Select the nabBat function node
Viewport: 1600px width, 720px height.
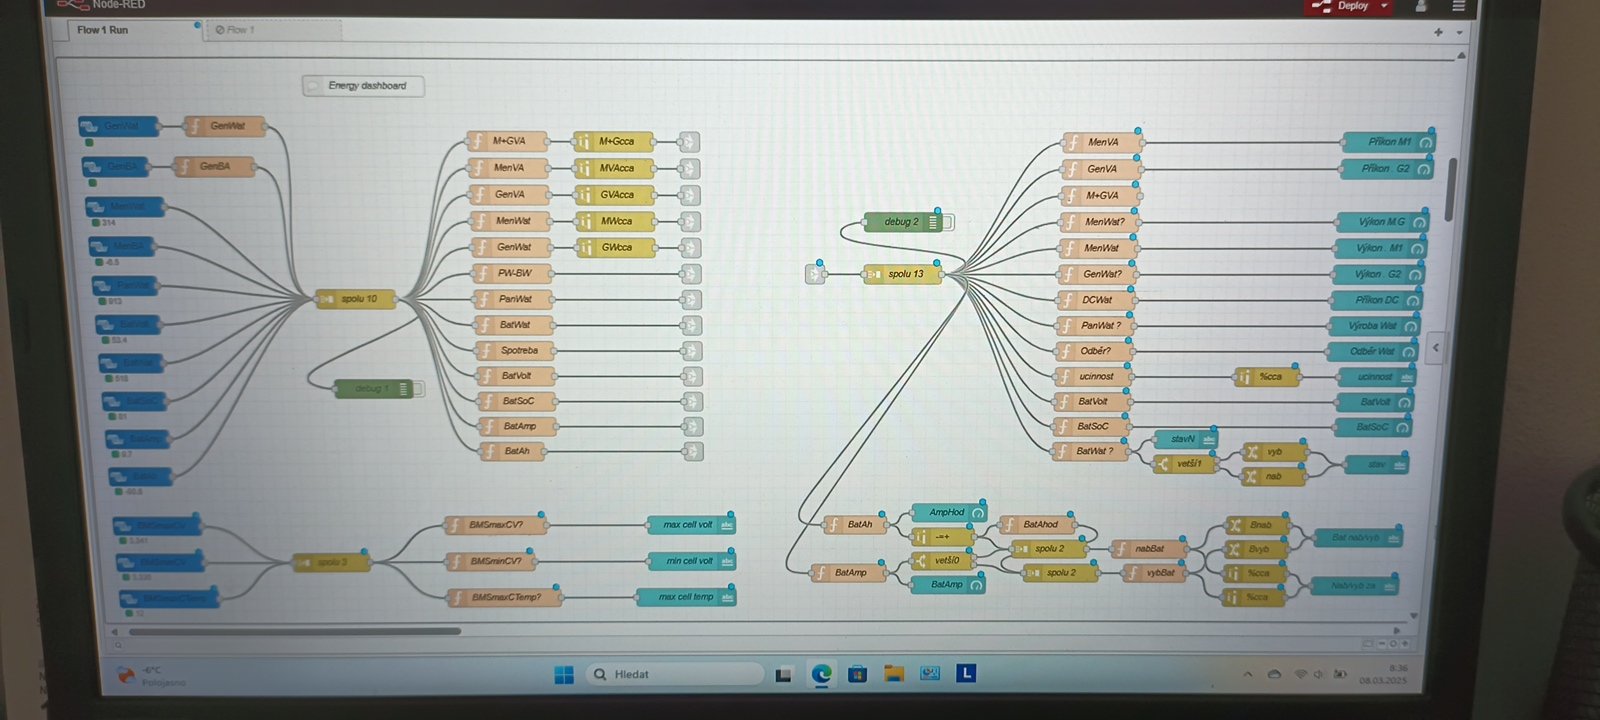[x=1149, y=549]
